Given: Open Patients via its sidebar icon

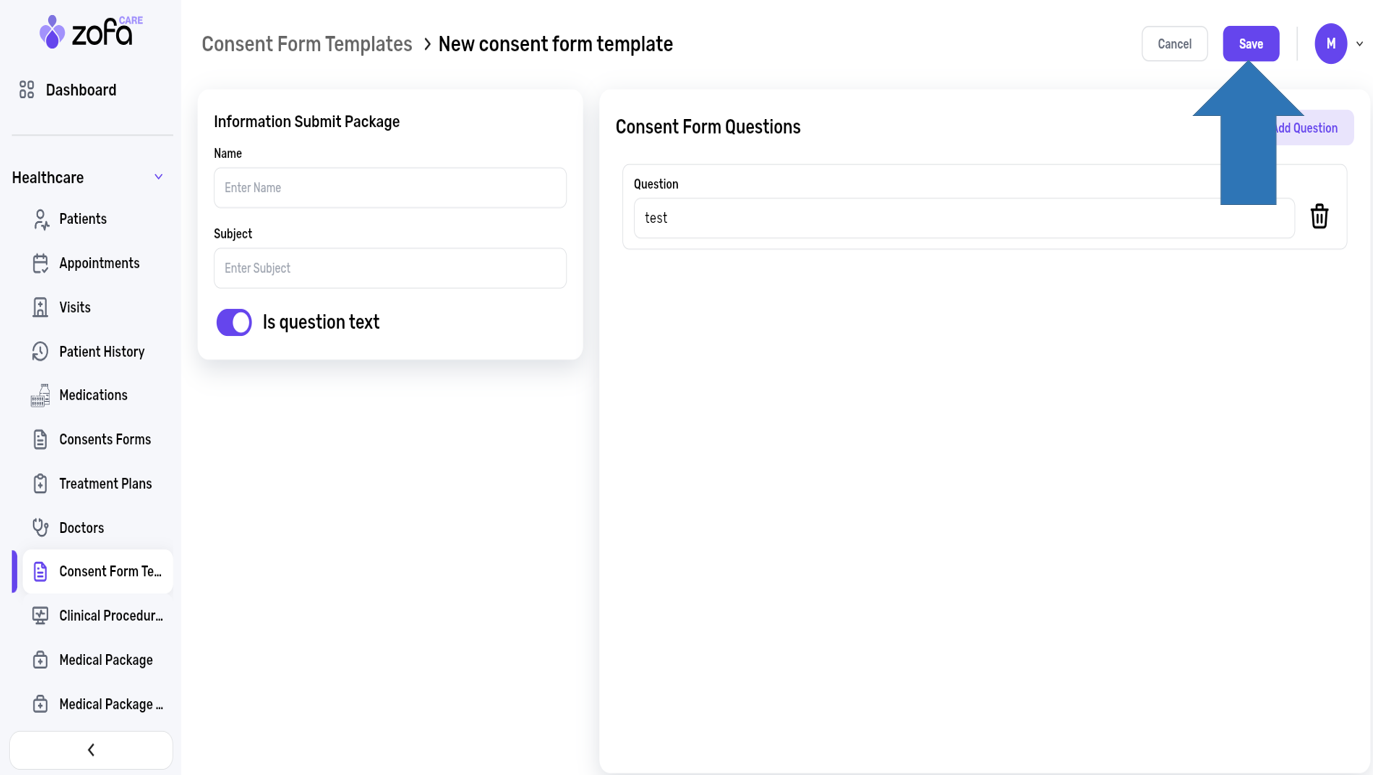Looking at the screenshot, I should [x=40, y=219].
